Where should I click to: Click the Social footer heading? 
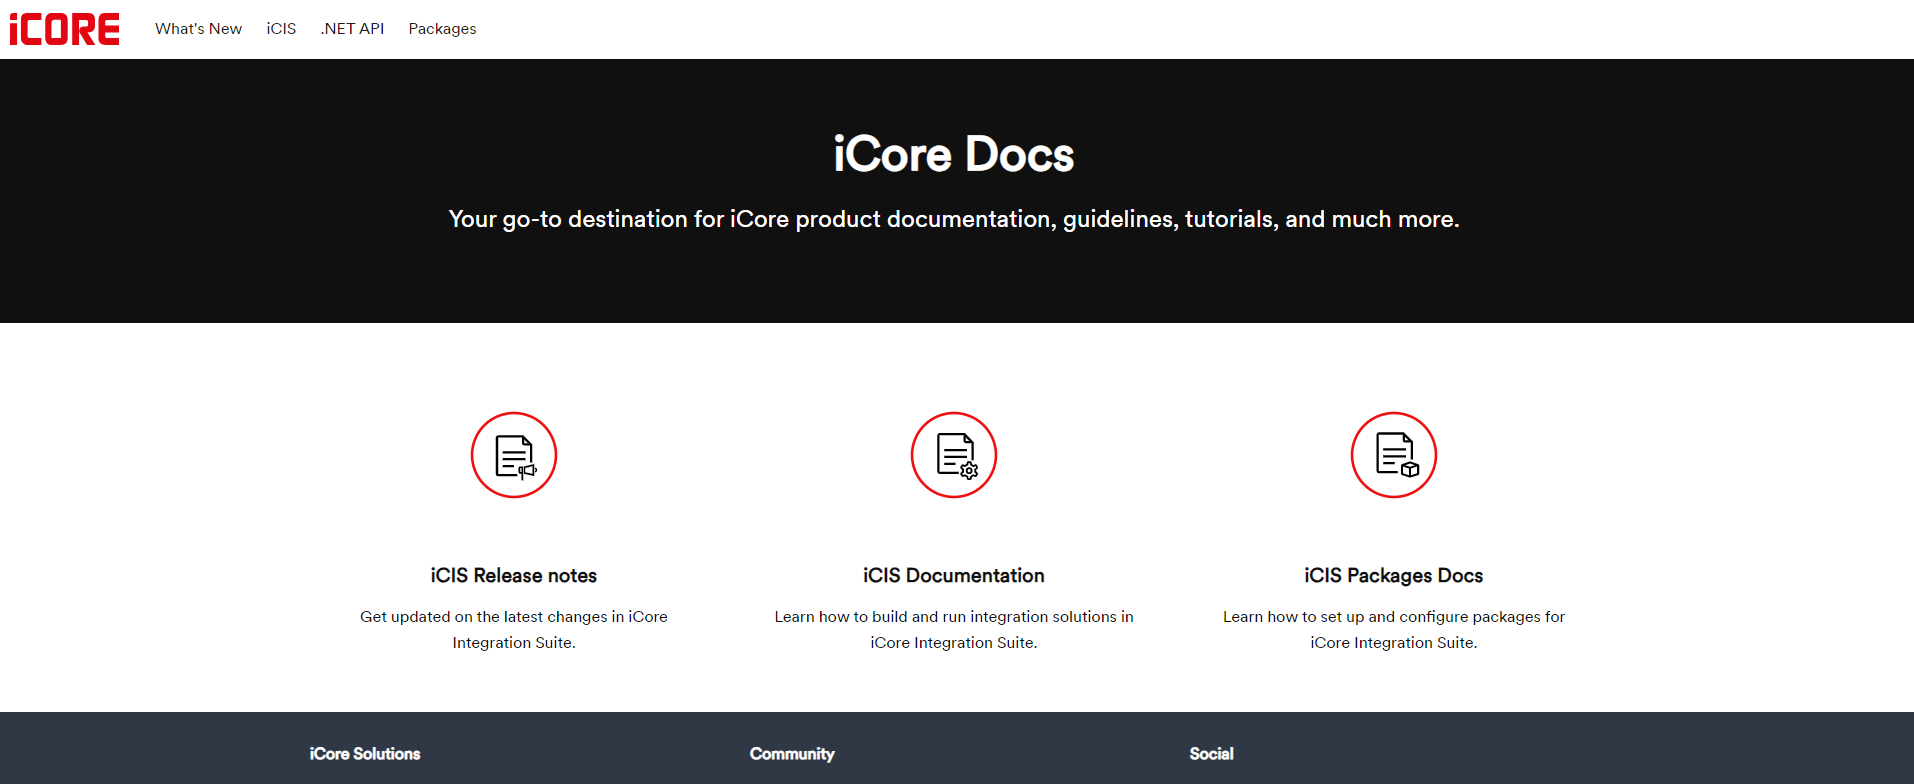(x=1211, y=754)
